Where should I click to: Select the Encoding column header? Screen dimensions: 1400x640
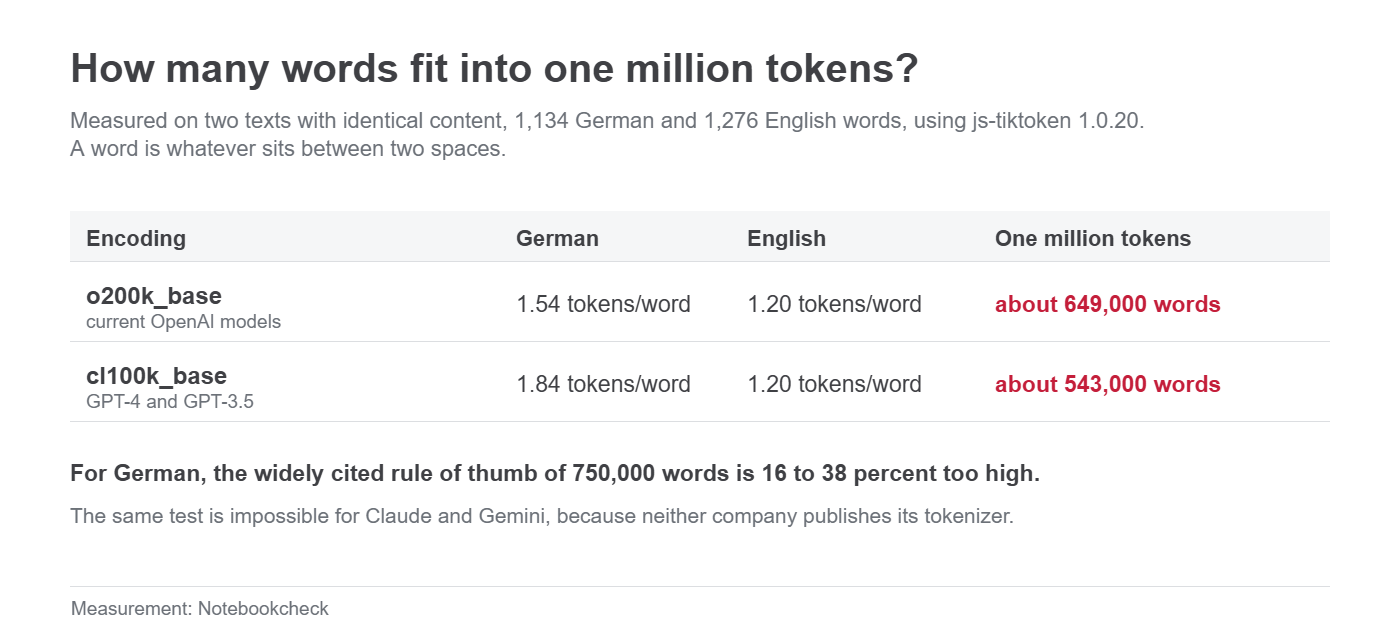click(136, 238)
